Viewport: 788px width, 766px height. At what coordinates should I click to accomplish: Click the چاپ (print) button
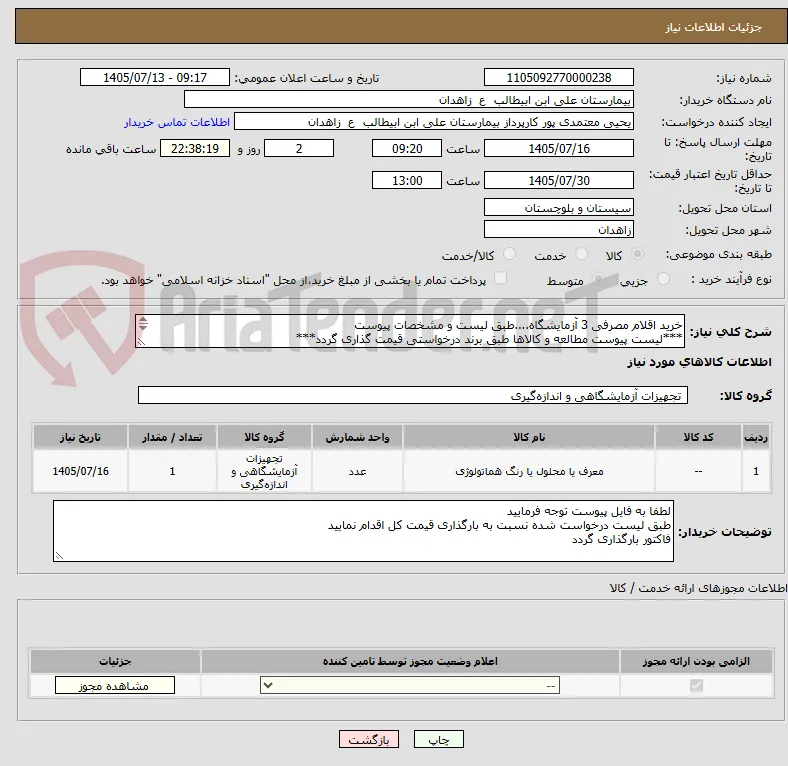438,739
